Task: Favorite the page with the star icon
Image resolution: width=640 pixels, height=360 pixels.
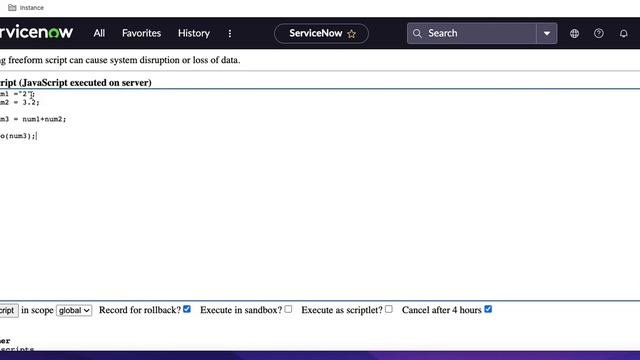Action: 351,34
